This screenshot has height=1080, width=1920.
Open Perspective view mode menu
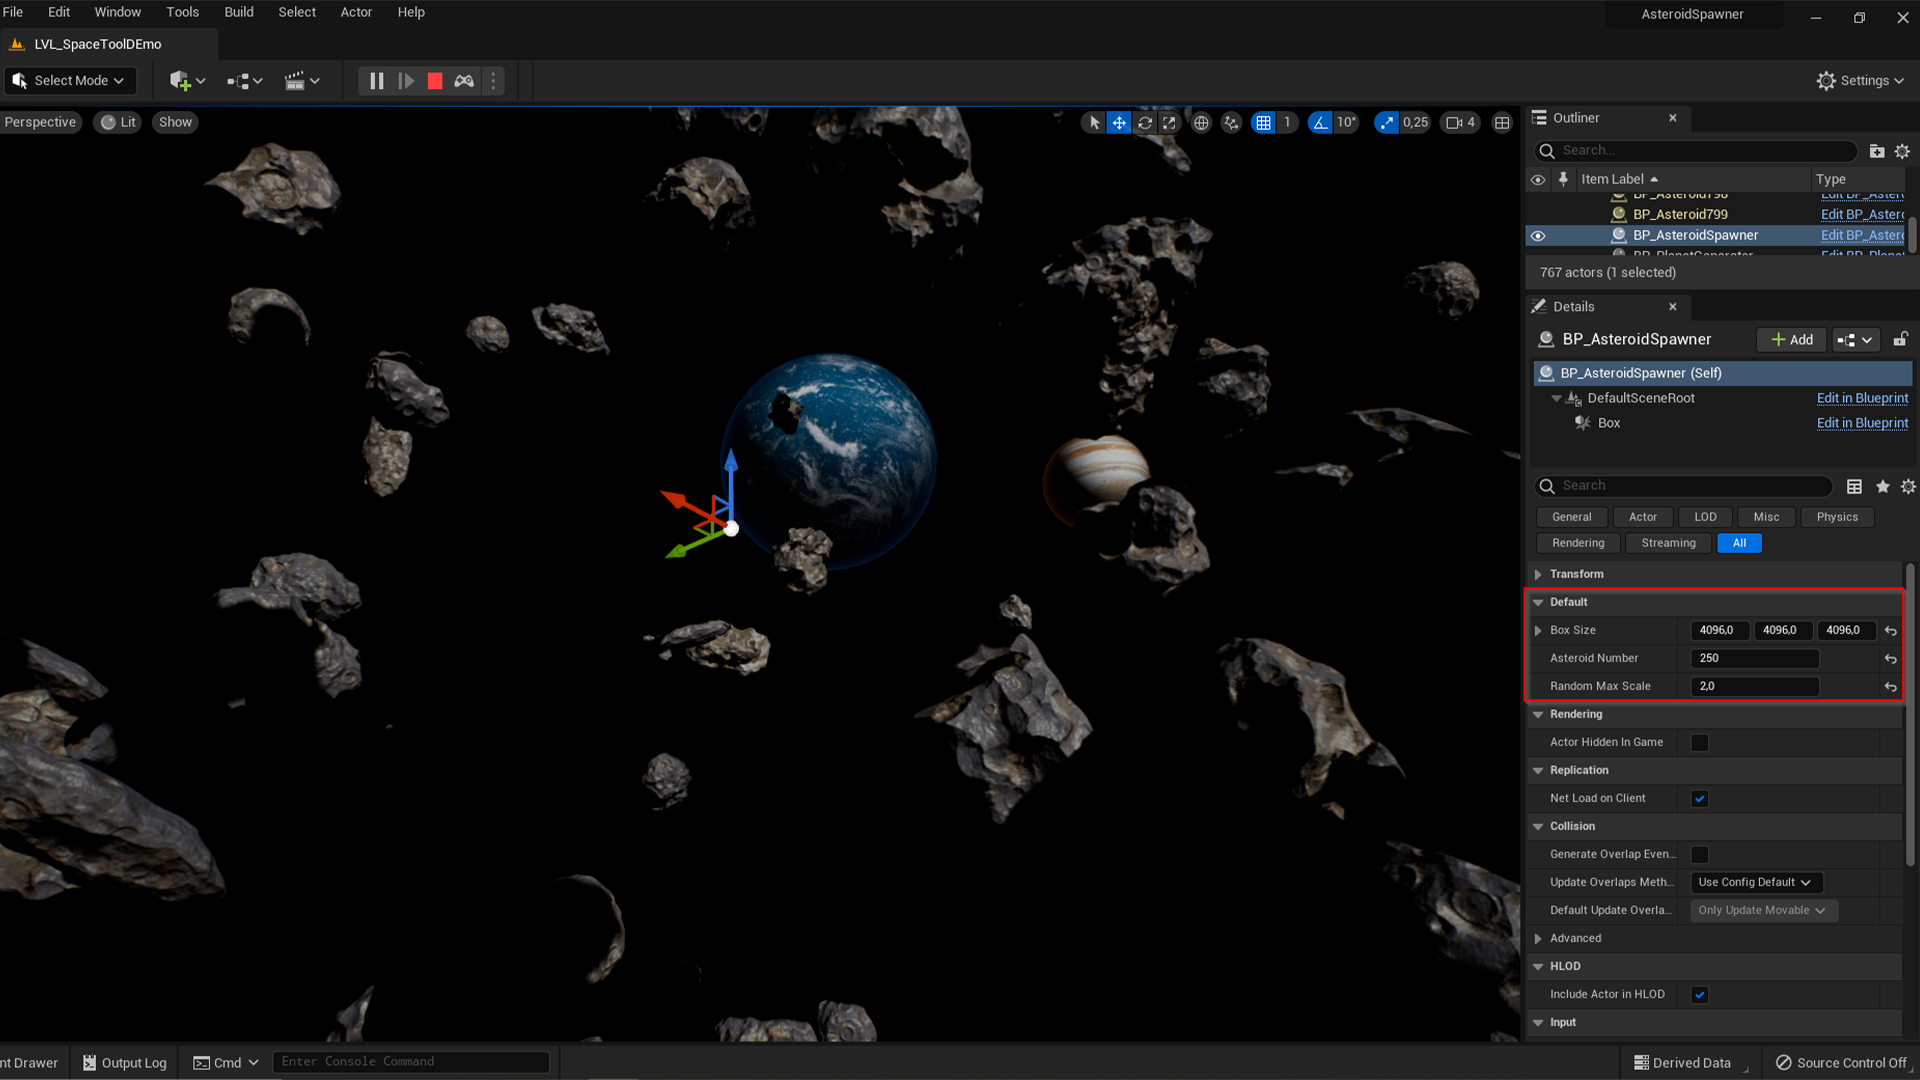[40, 122]
